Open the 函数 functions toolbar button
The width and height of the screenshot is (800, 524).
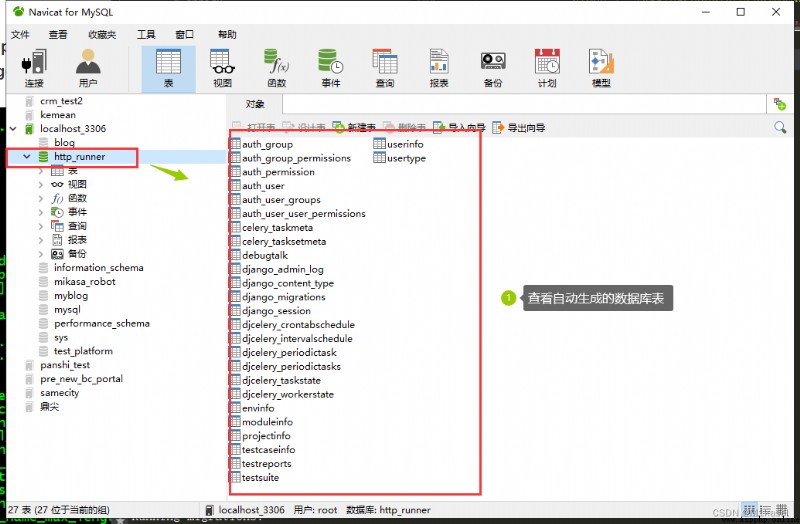coord(277,68)
